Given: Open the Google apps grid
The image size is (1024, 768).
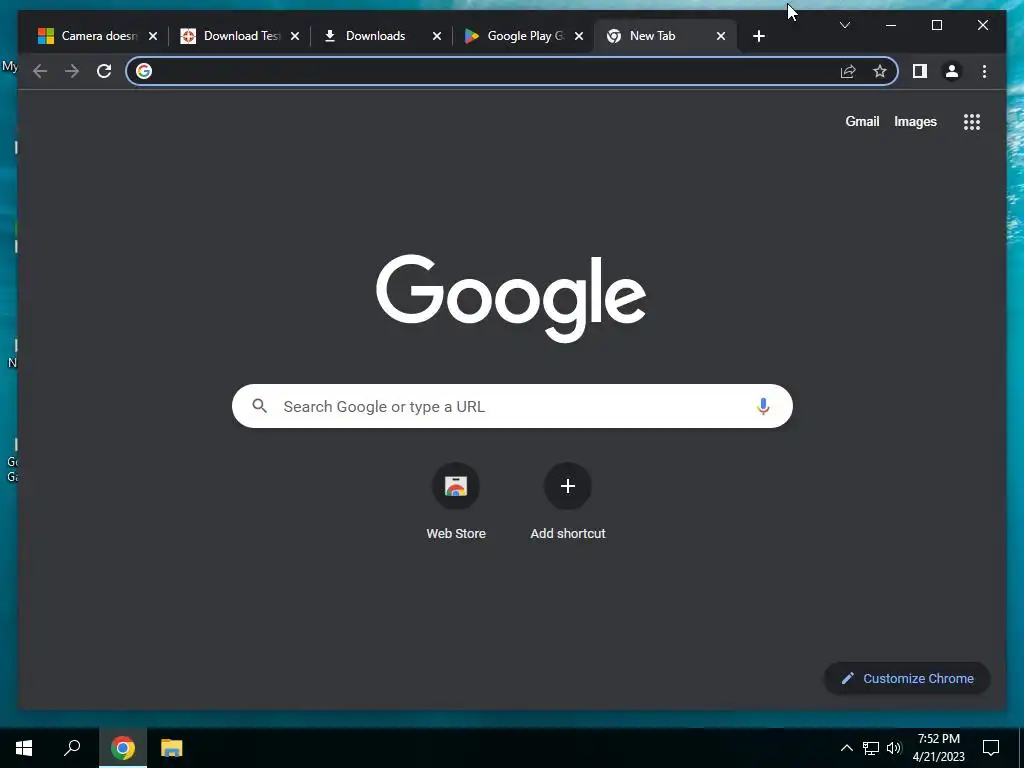Looking at the screenshot, I should click(972, 122).
